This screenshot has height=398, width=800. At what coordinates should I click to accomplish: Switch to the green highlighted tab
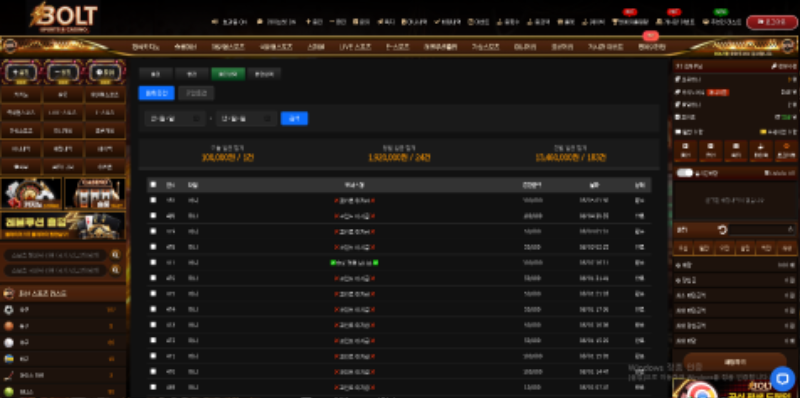coord(228,74)
